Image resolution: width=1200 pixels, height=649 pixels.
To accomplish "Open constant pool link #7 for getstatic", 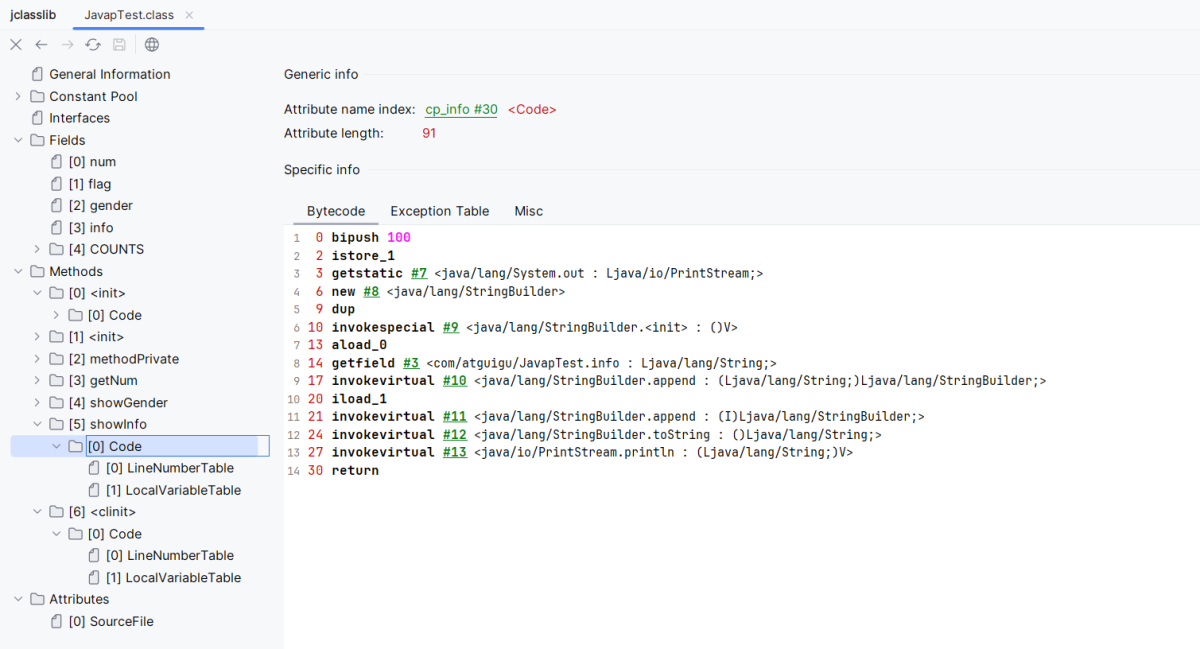I will tap(419, 274).
